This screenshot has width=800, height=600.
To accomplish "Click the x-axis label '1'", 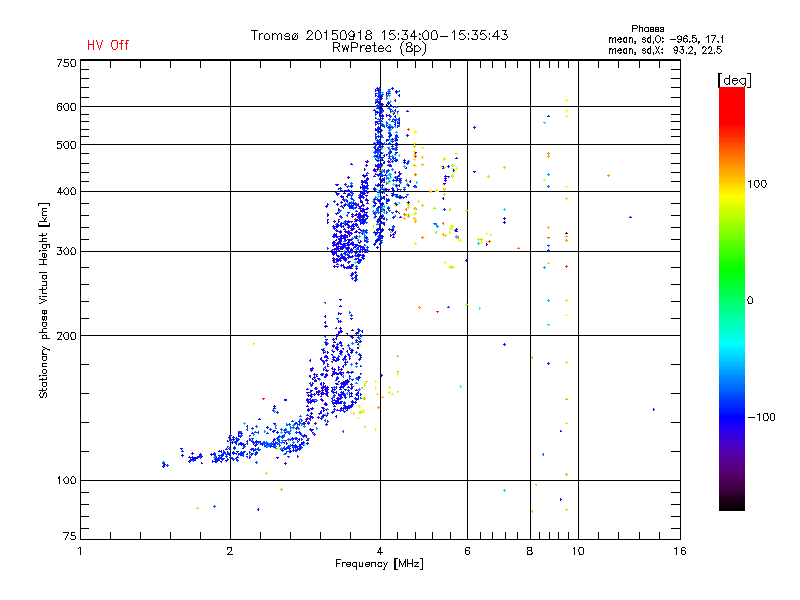I will (80, 551).
